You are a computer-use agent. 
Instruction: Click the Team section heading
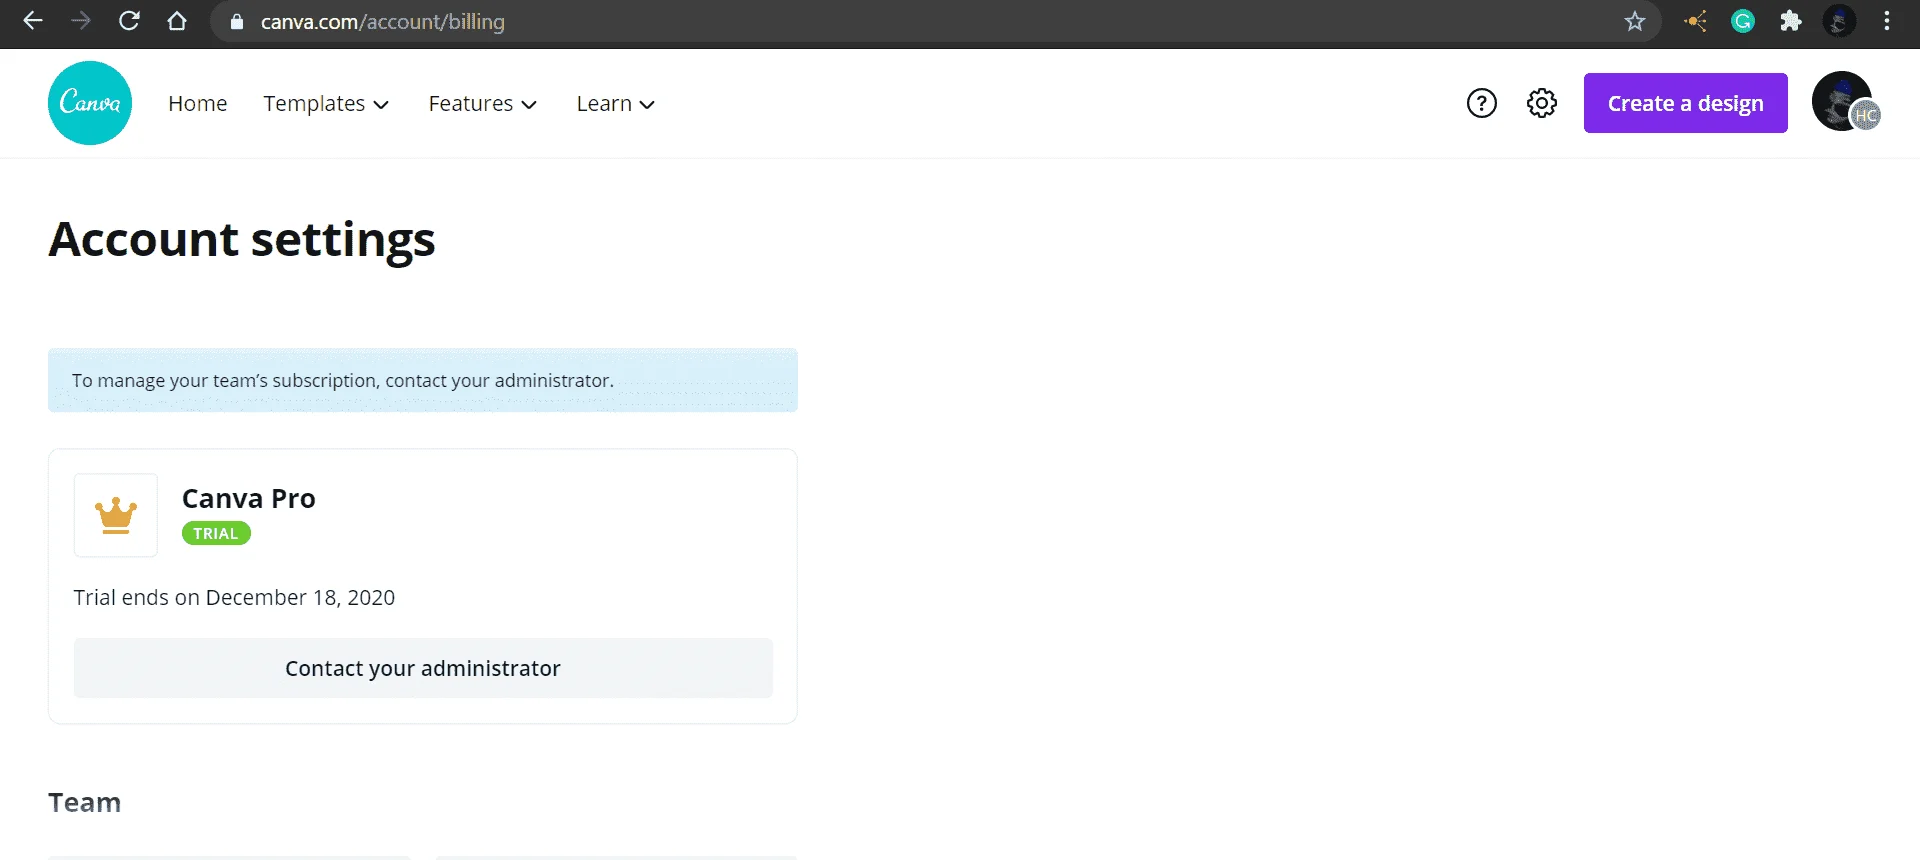click(85, 802)
